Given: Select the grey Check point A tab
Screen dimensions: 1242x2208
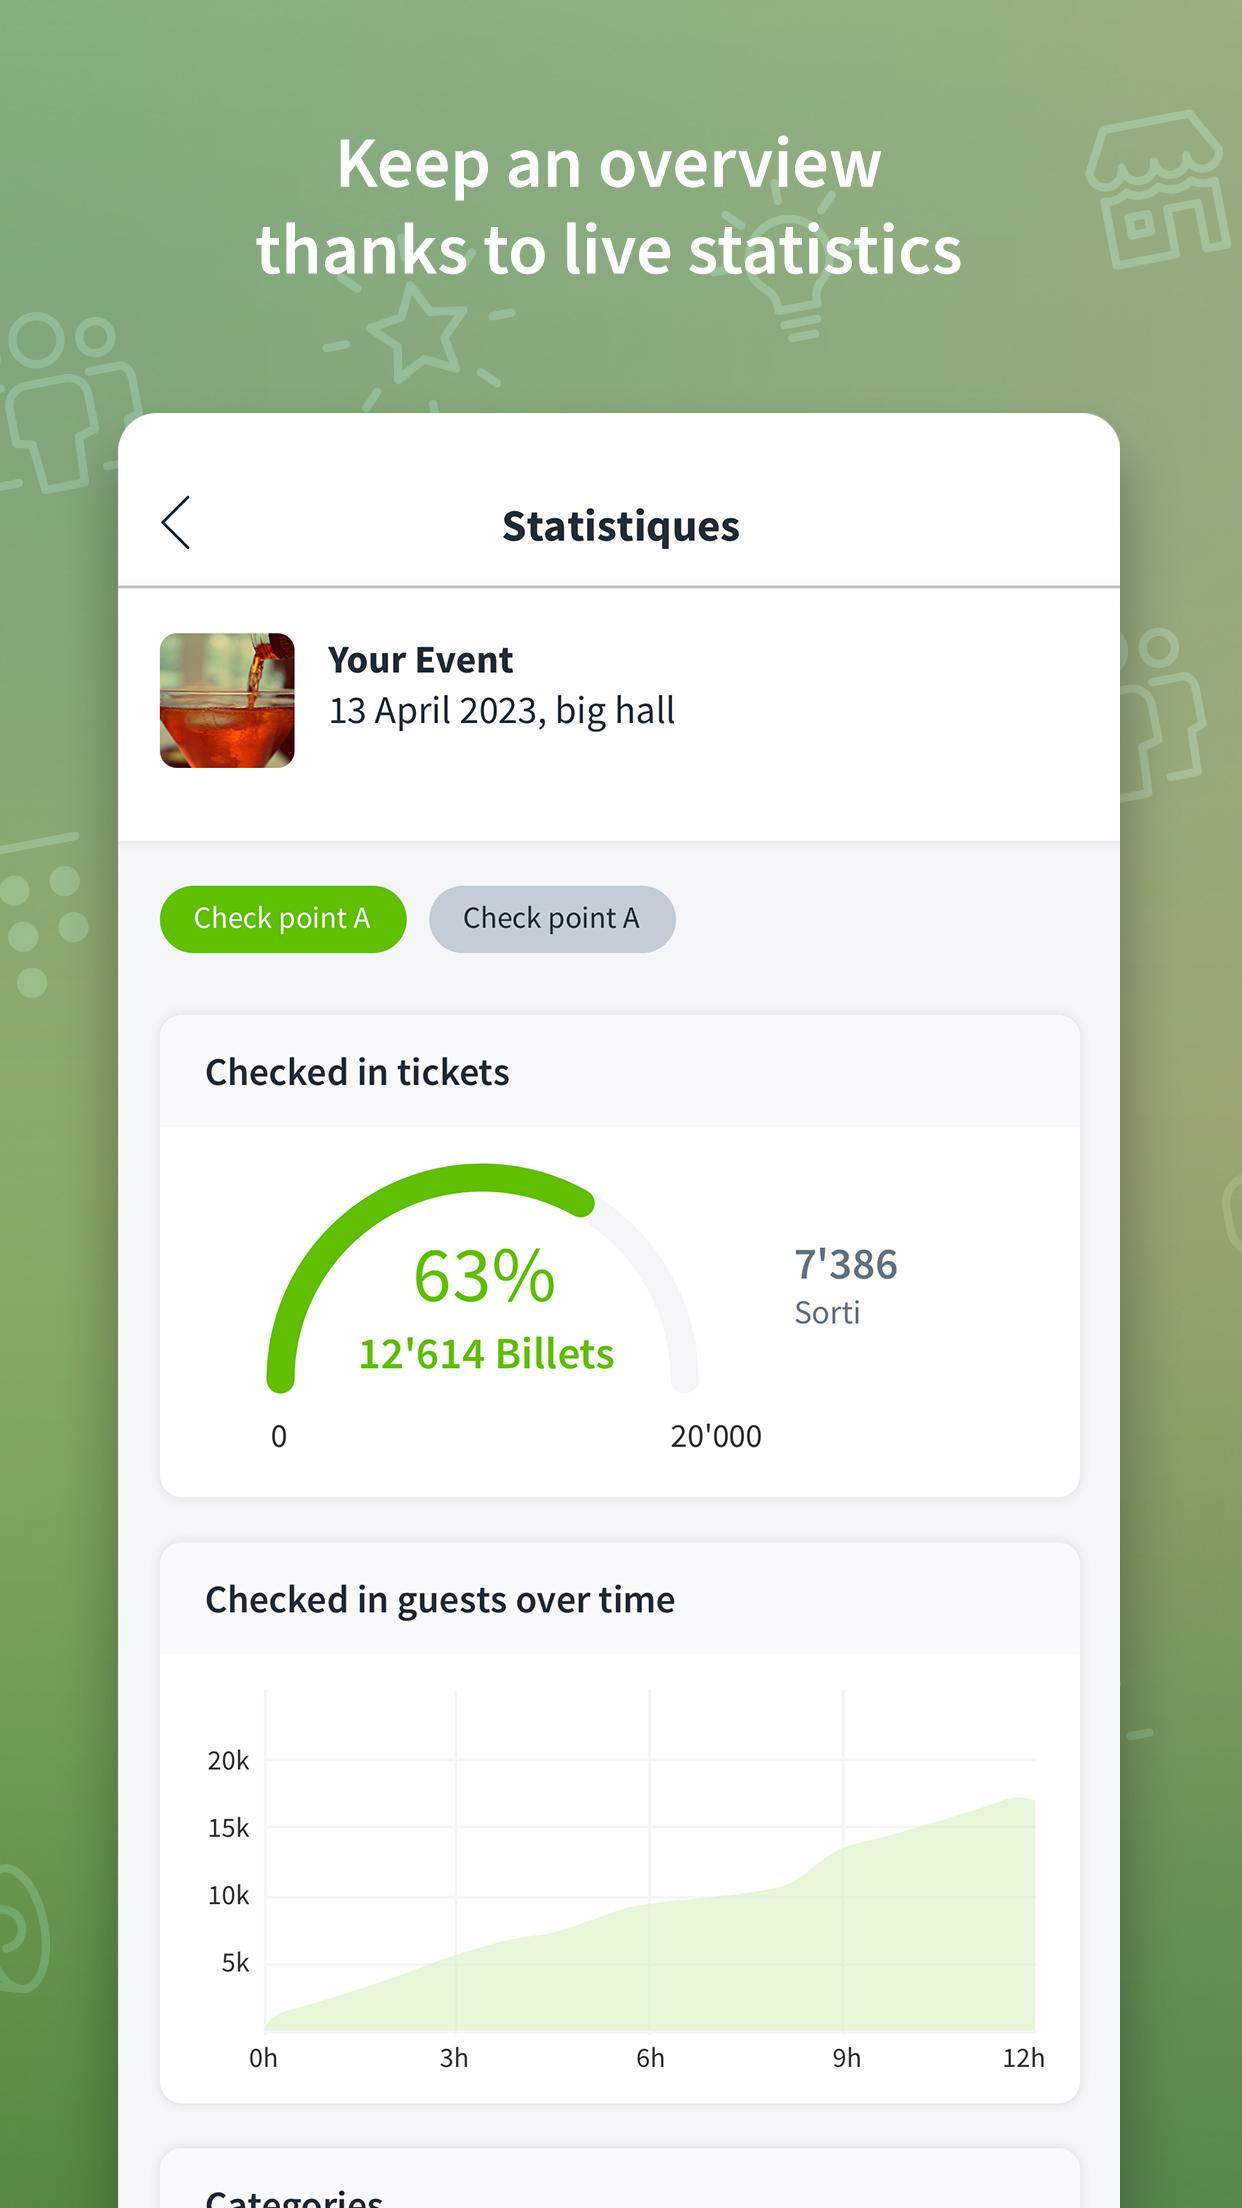Looking at the screenshot, I should tap(552, 918).
